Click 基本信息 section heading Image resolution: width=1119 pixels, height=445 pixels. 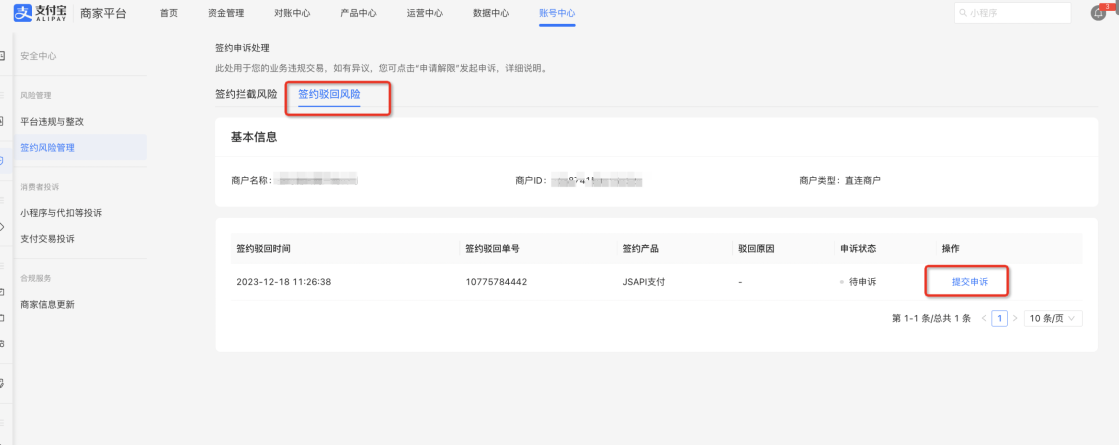[254, 137]
